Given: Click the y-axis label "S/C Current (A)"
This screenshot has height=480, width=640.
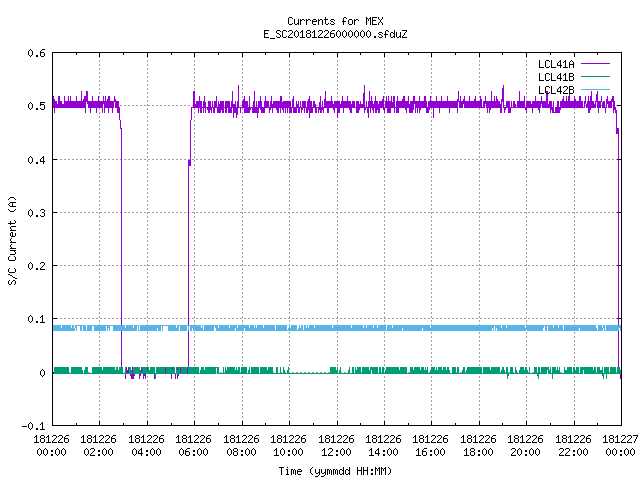Looking at the screenshot, I should coord(13,240).
